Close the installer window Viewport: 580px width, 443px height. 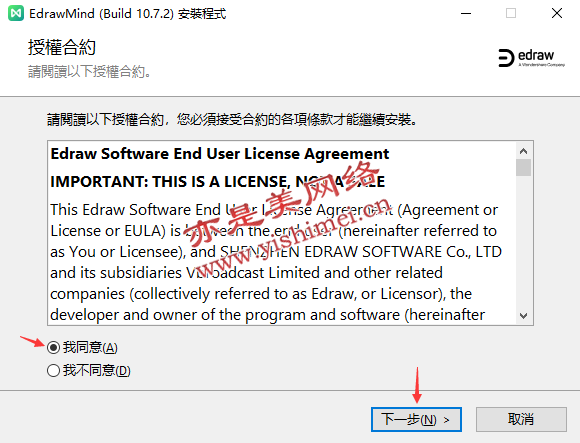557,13
